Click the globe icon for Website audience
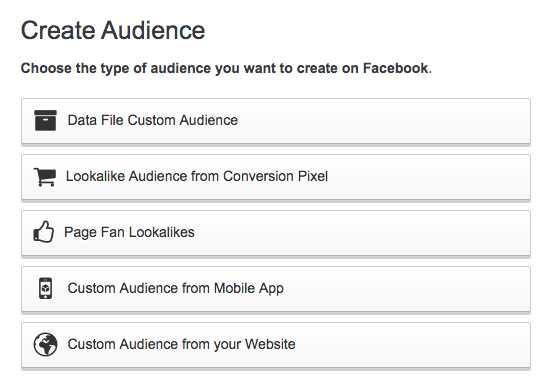 45,344
